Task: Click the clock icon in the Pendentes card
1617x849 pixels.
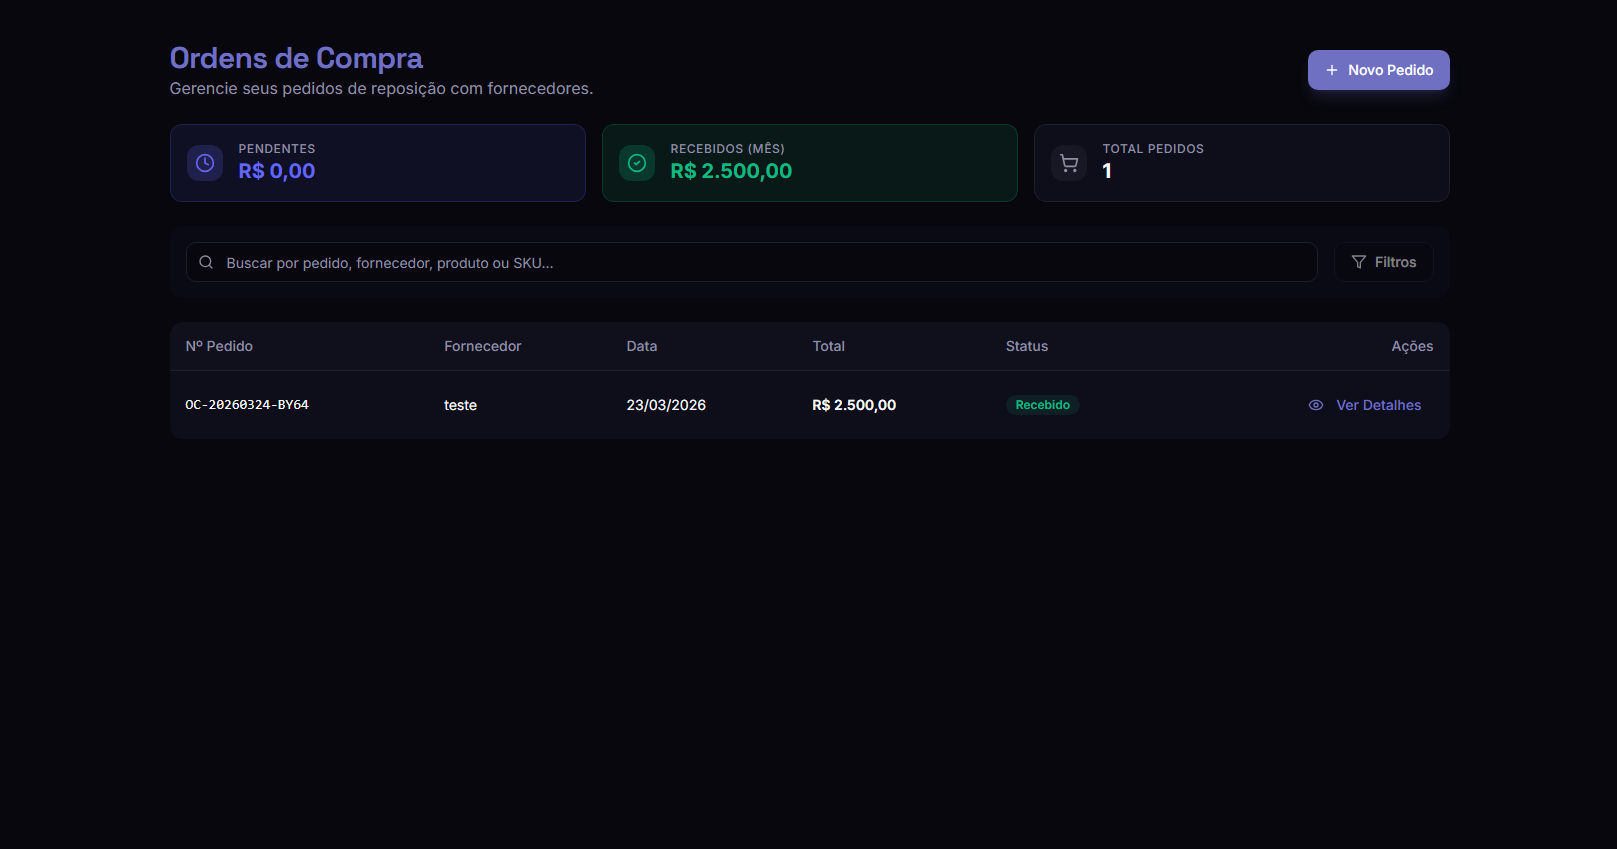Action: [x=205, y=163]
